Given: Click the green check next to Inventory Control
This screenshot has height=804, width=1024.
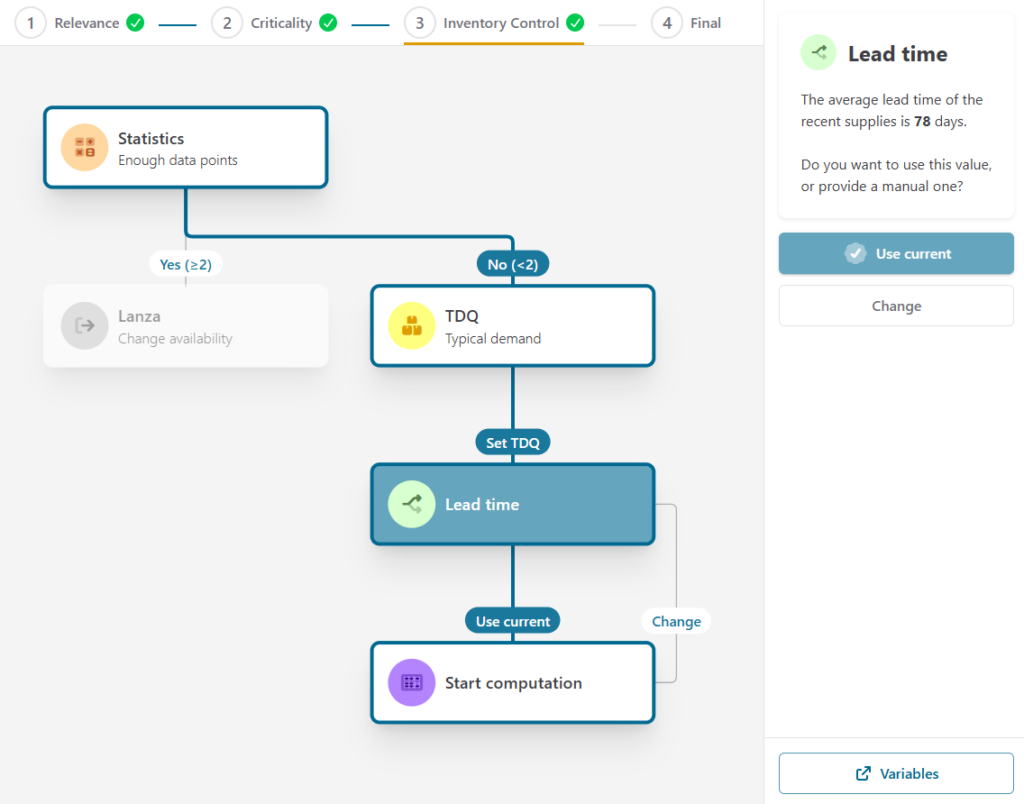Looking at the screenshot, I should pyautogui.click(x=574, y=23).
